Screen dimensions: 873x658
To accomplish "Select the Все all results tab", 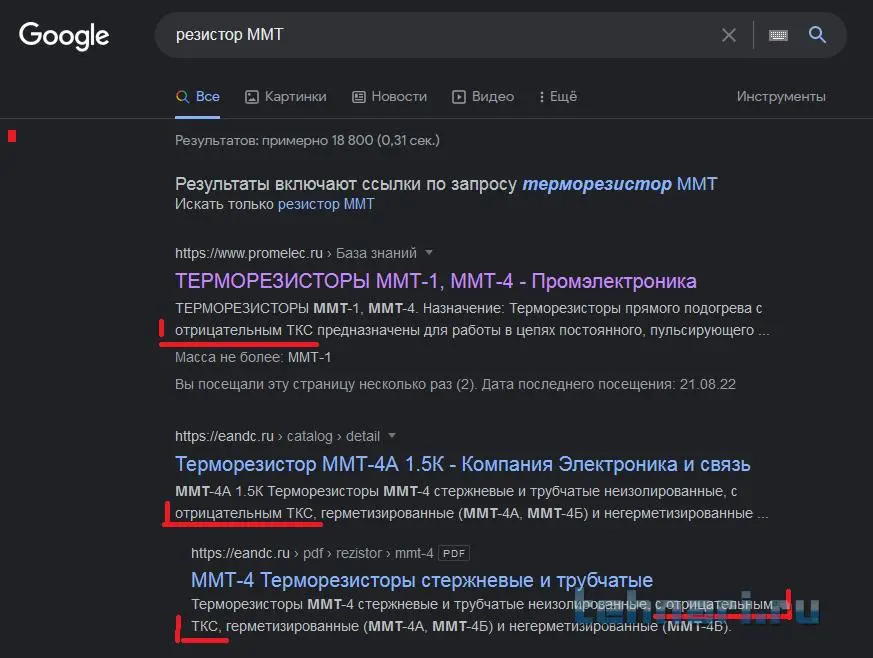I will coord(198,97).
